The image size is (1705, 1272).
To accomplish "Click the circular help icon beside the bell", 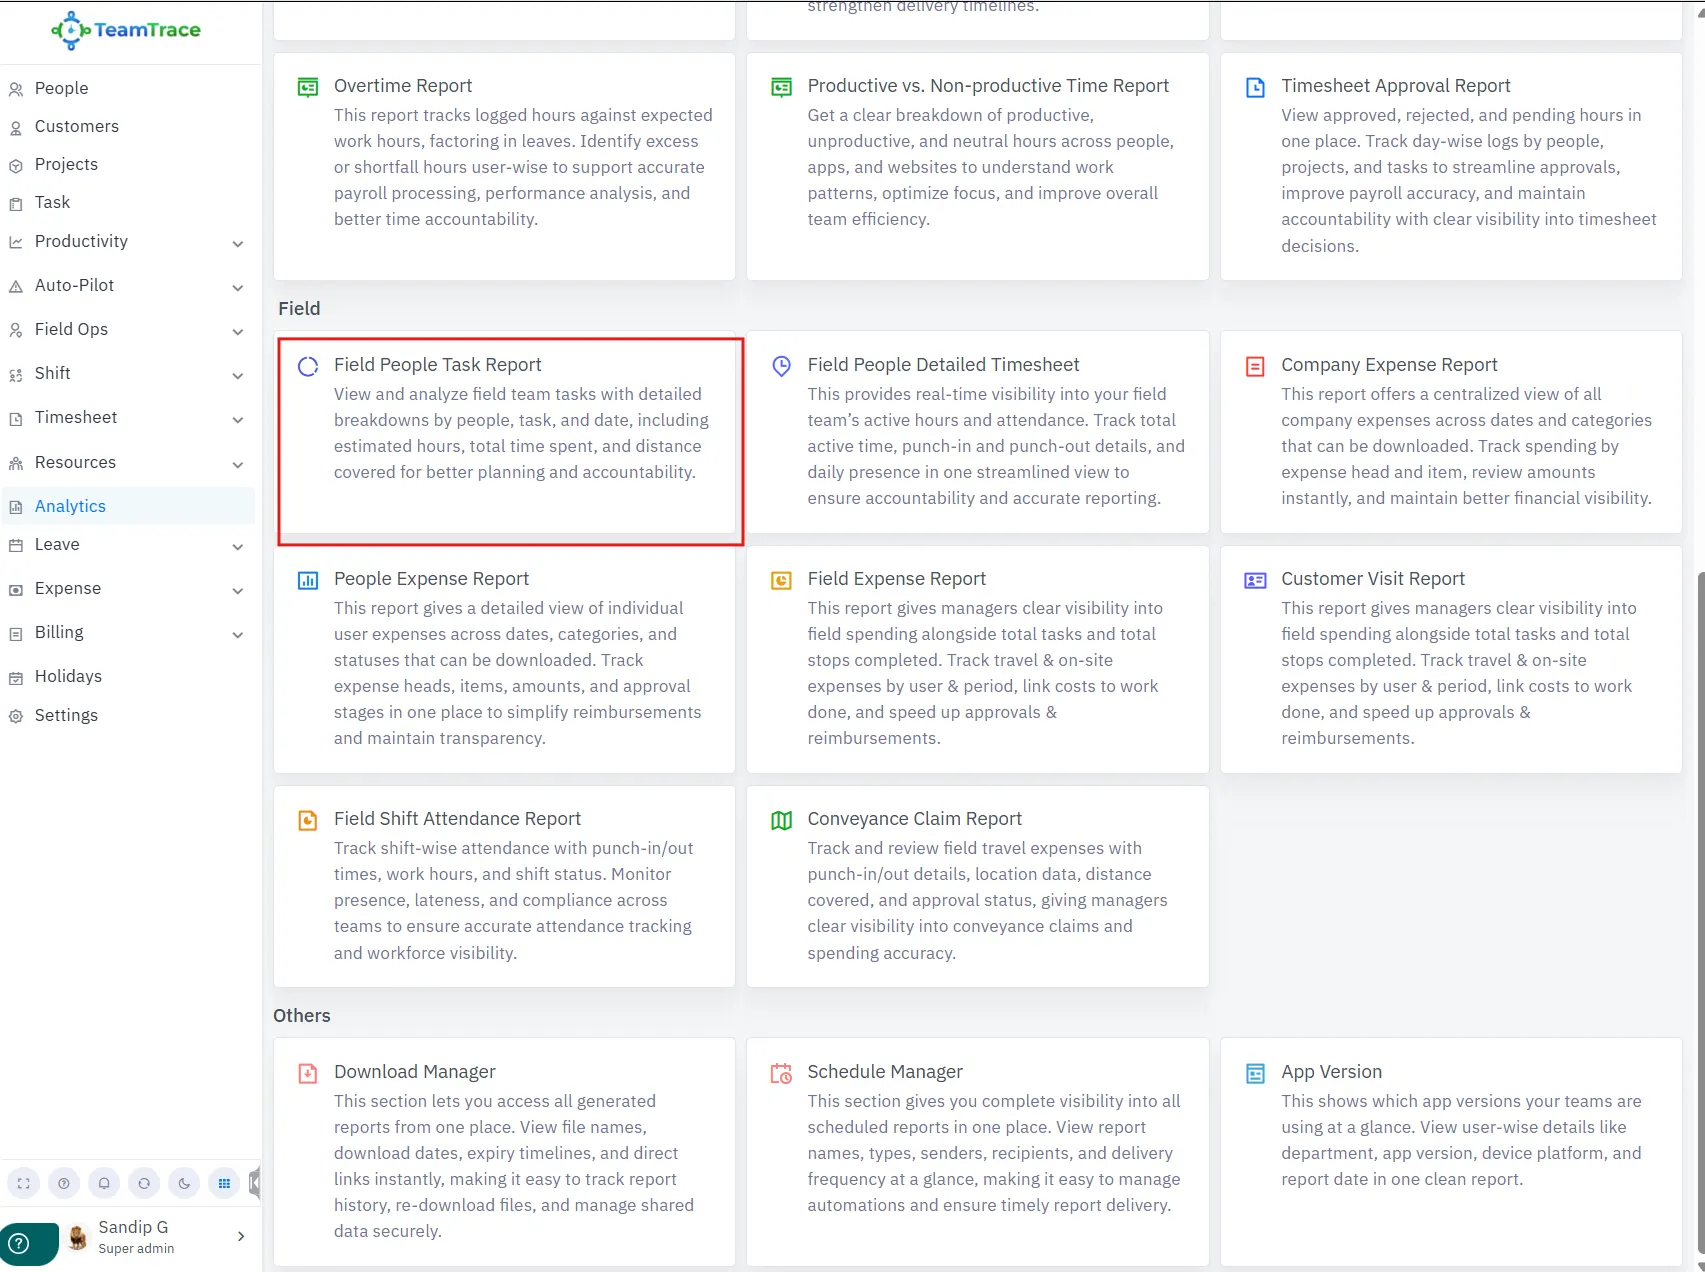I will (64, 1183).
